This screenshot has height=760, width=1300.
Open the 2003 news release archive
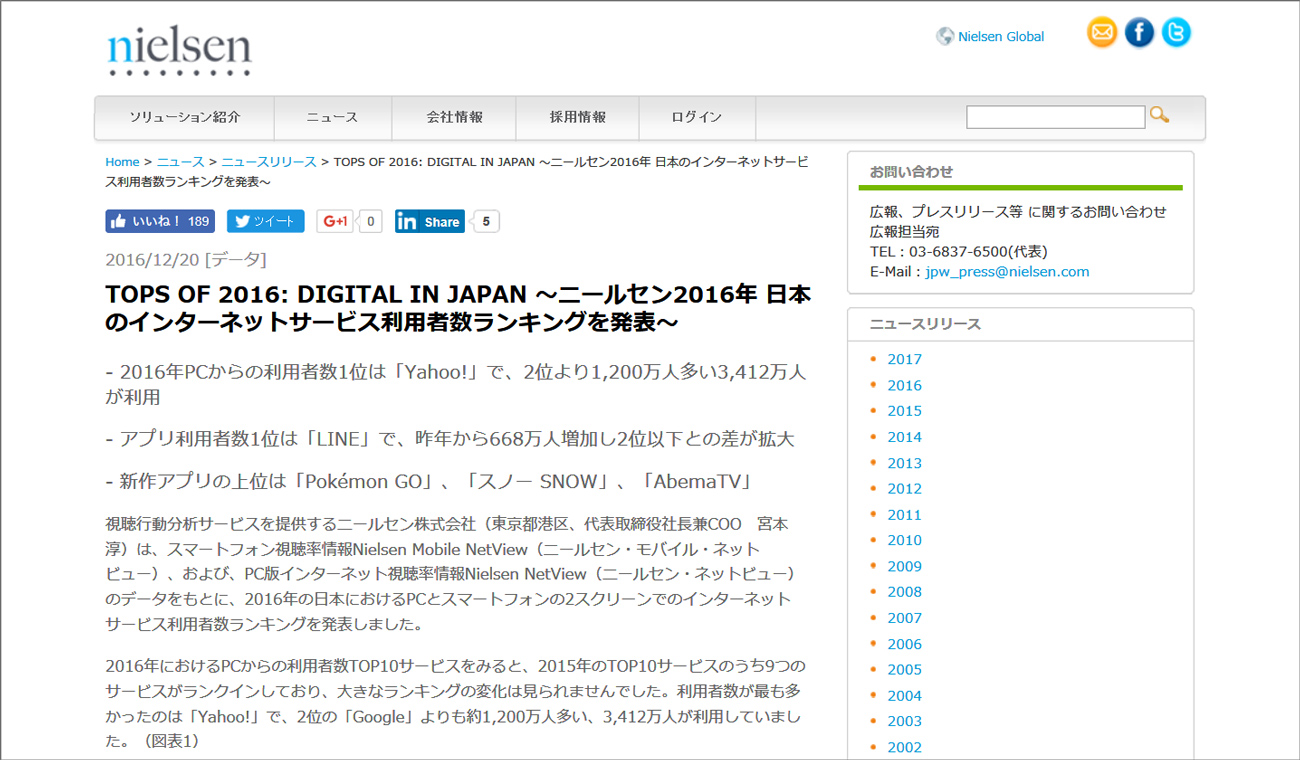coord(904,721)
